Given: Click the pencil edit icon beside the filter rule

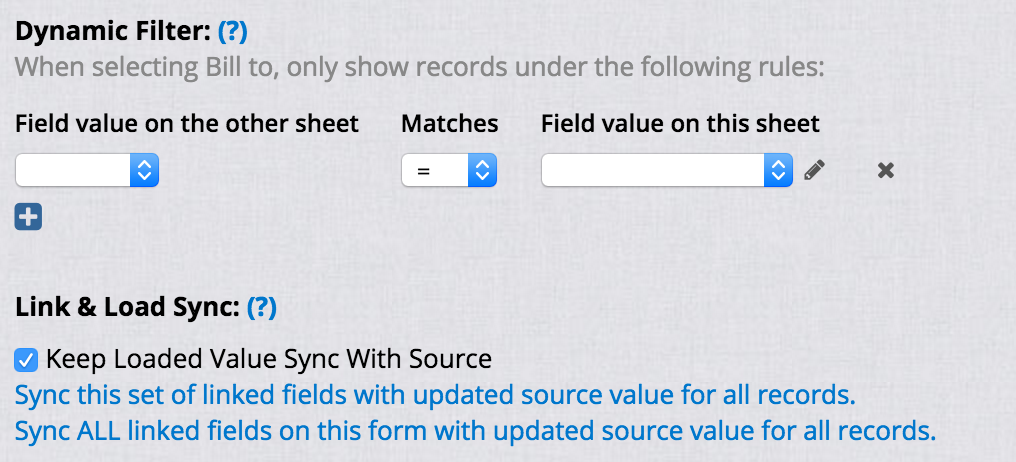Looking at the screenshot, I should pyautogui.click(x=814, y=170).
